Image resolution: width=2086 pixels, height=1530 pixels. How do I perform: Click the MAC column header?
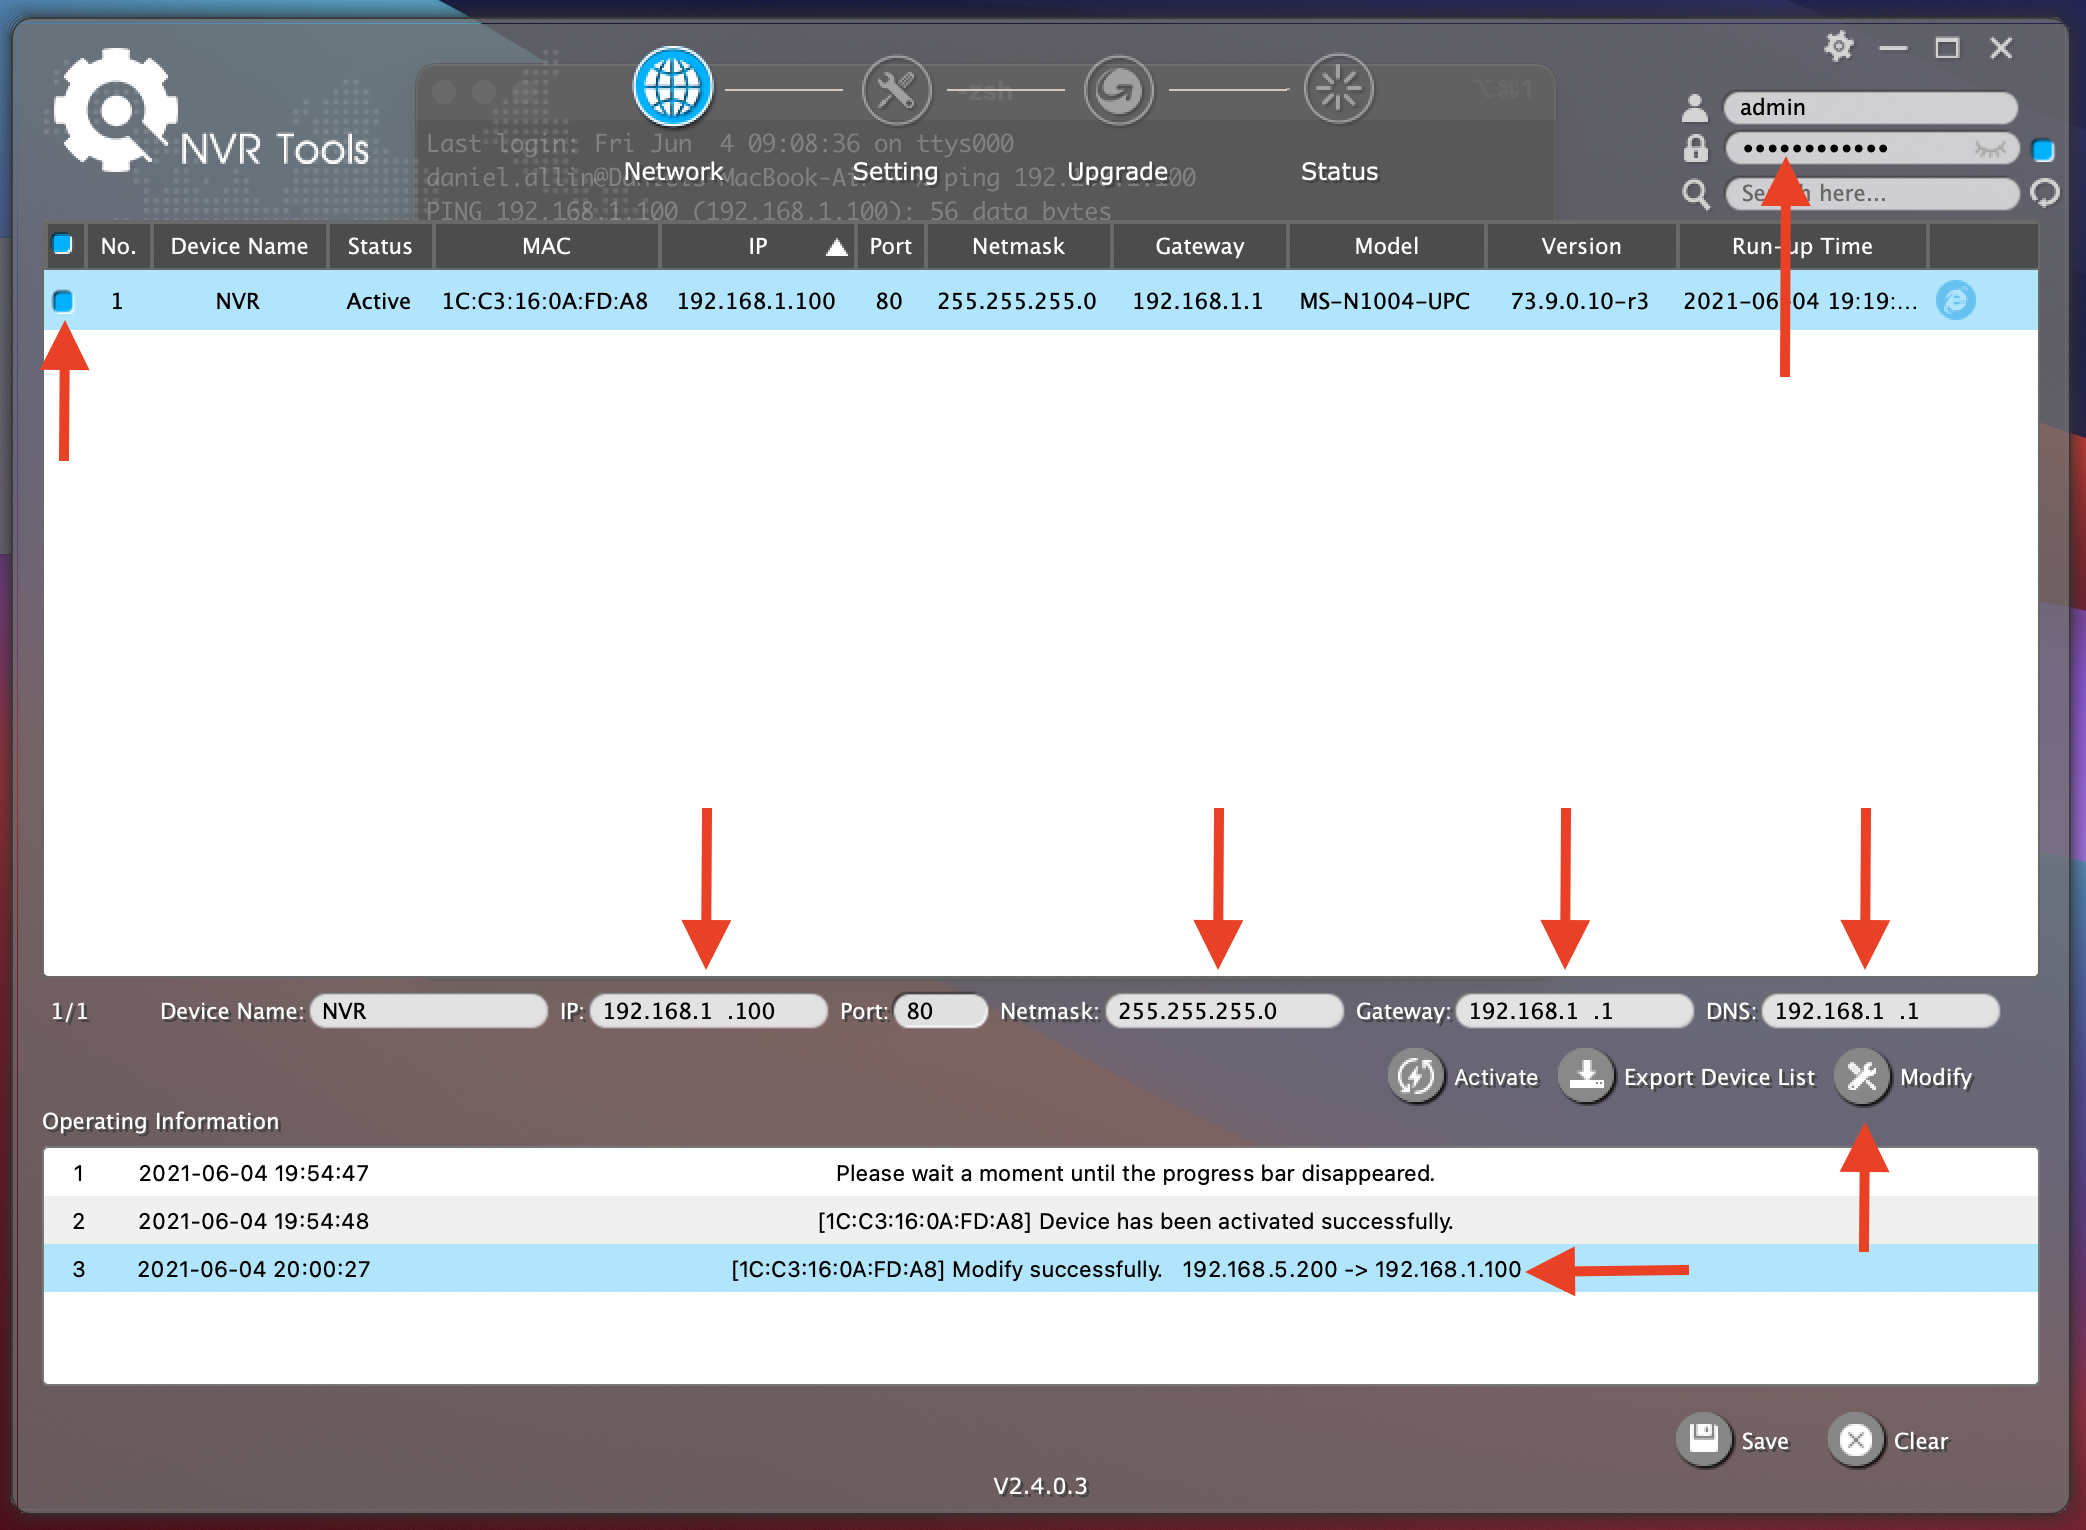[546, 246]
